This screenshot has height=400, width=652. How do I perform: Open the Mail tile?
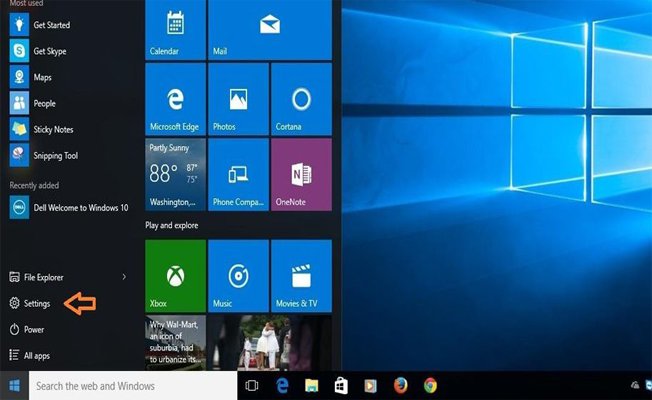coord(270,30)
